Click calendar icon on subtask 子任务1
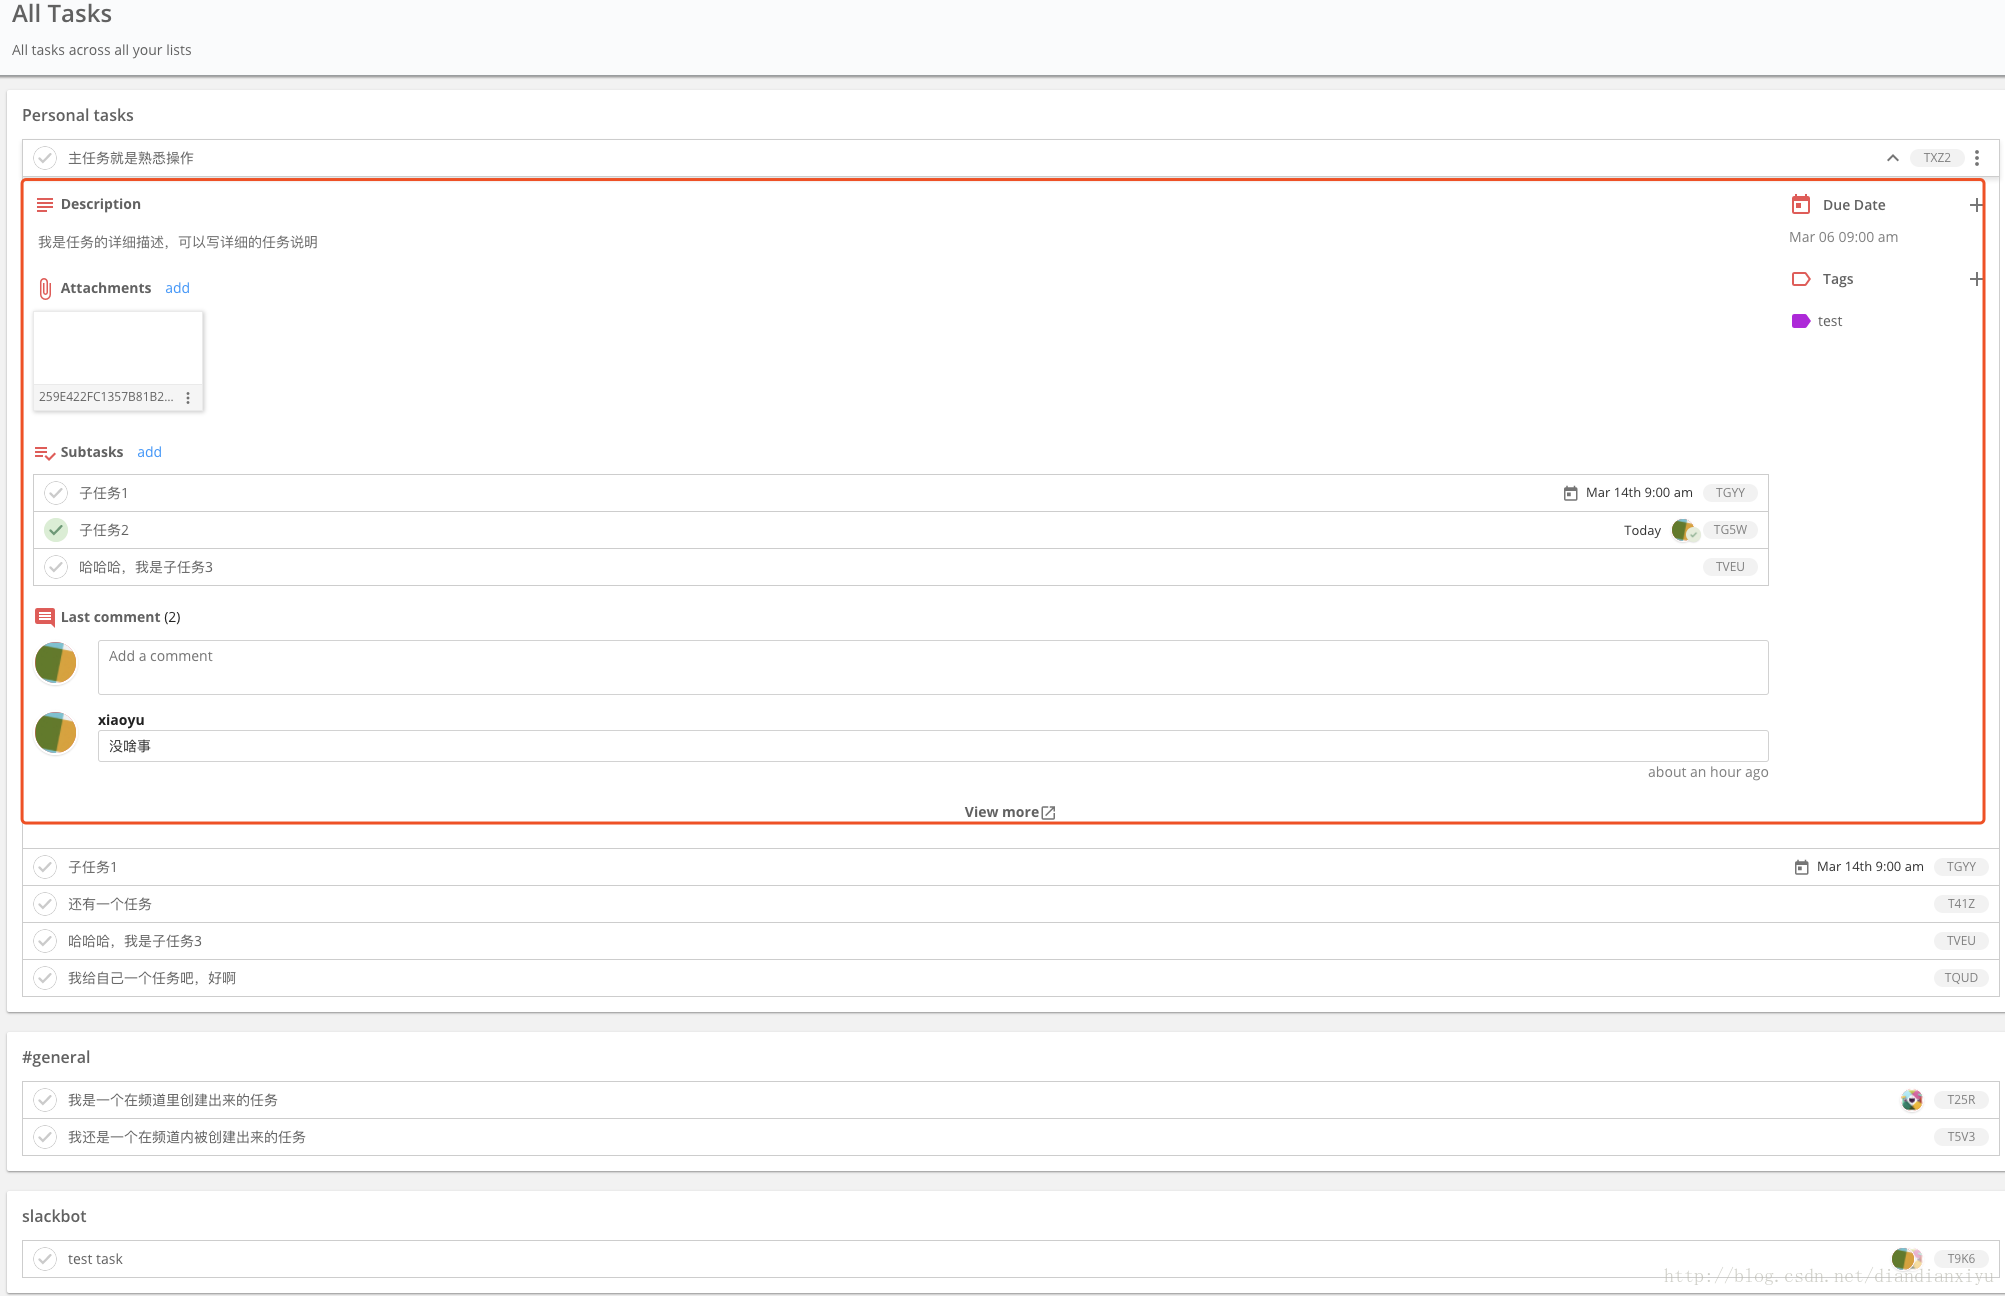This screenshot has height=1296, width=2005. point(1570,493)
